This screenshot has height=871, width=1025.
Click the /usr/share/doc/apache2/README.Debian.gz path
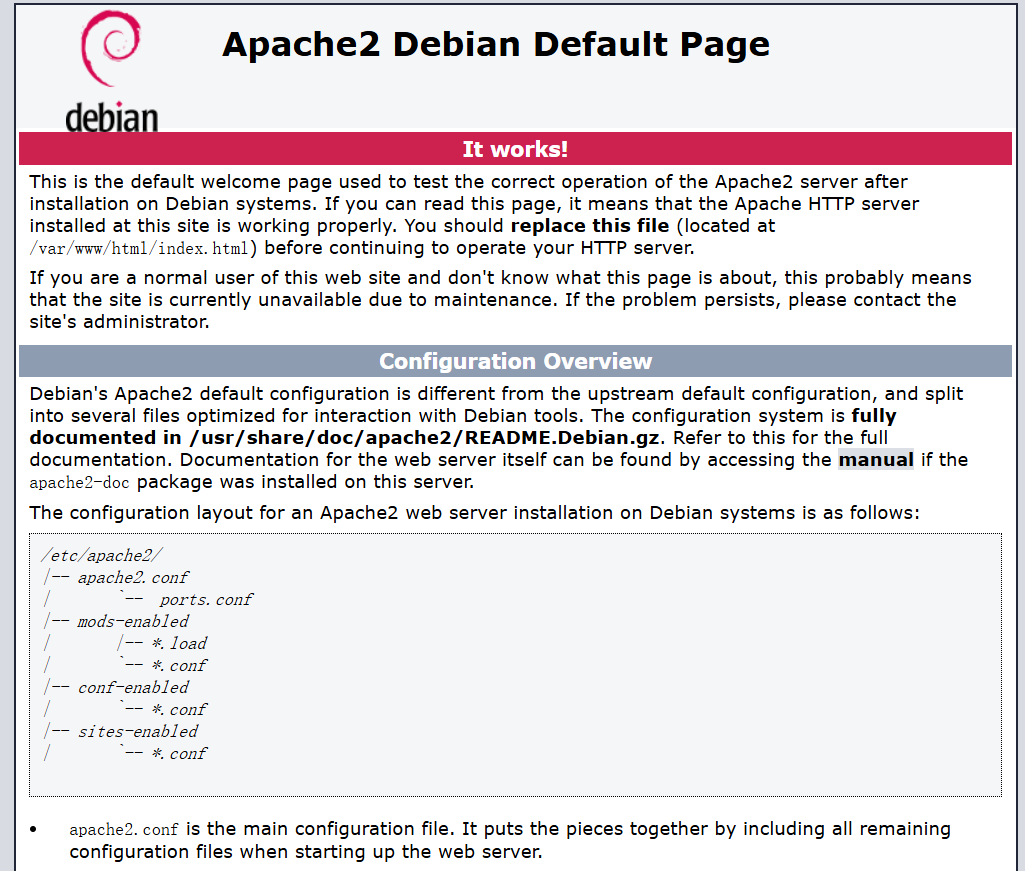pyautogui.click(x=424, y=437)
